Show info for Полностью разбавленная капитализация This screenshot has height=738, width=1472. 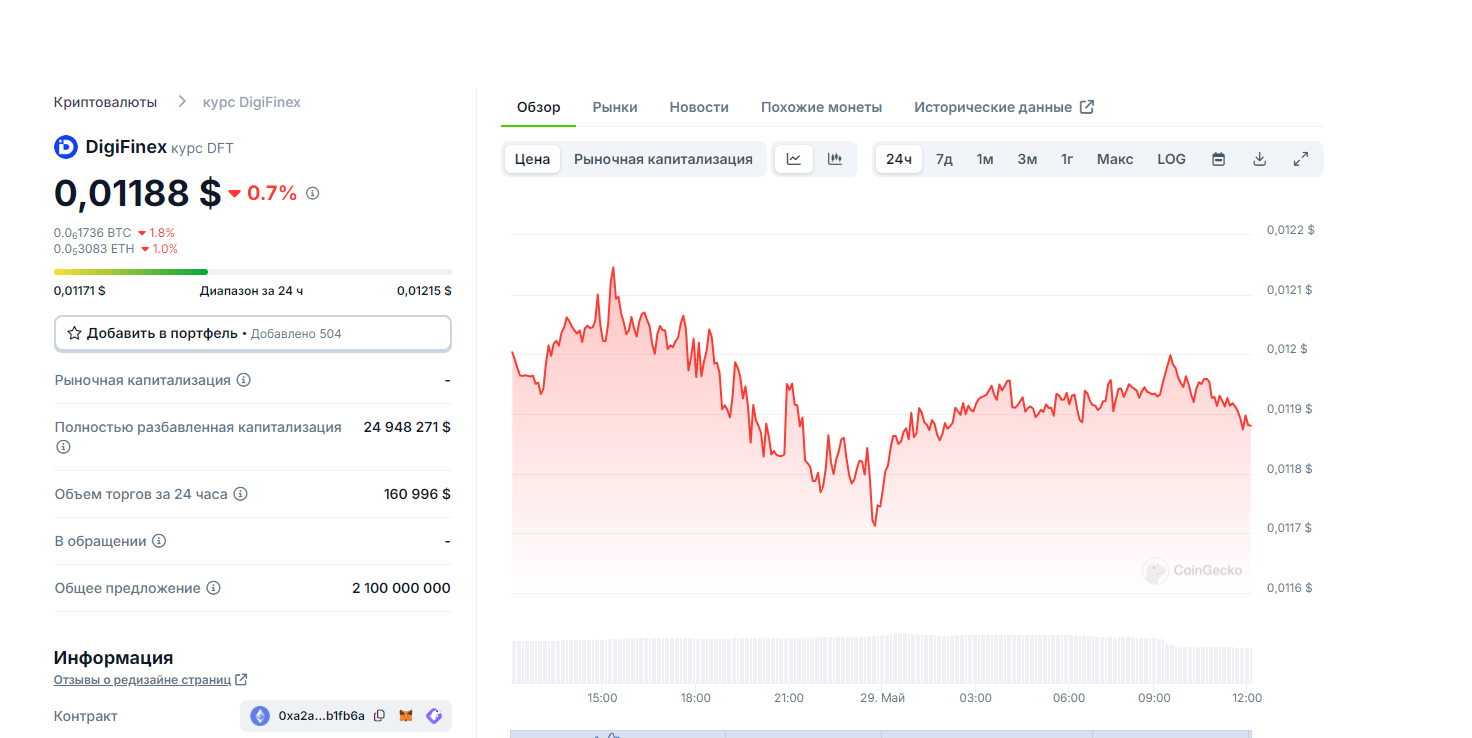(x=63, y=447)
